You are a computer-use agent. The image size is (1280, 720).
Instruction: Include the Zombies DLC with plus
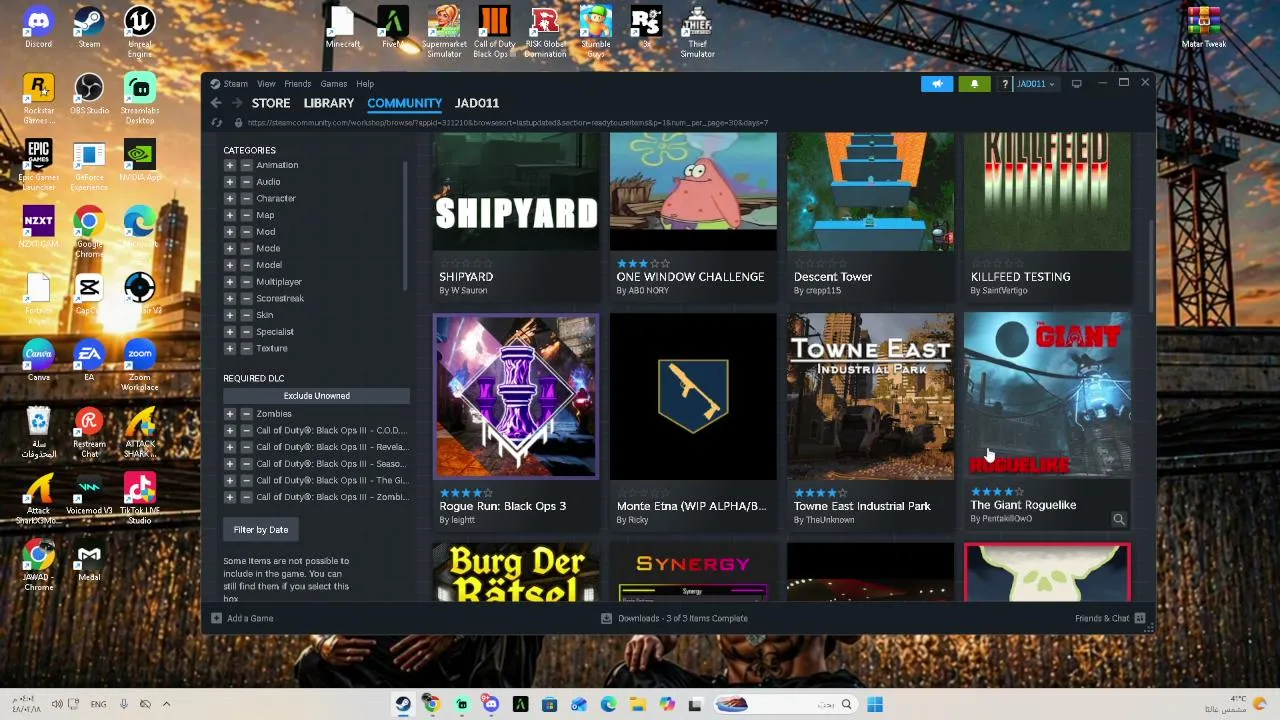click(230, 414)
